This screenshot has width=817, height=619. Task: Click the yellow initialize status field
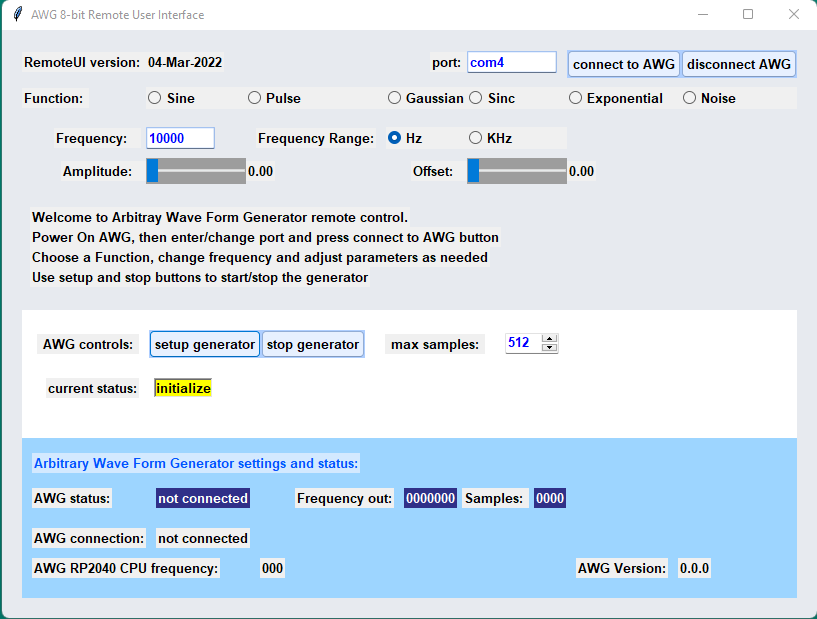[x=183, y=388]
